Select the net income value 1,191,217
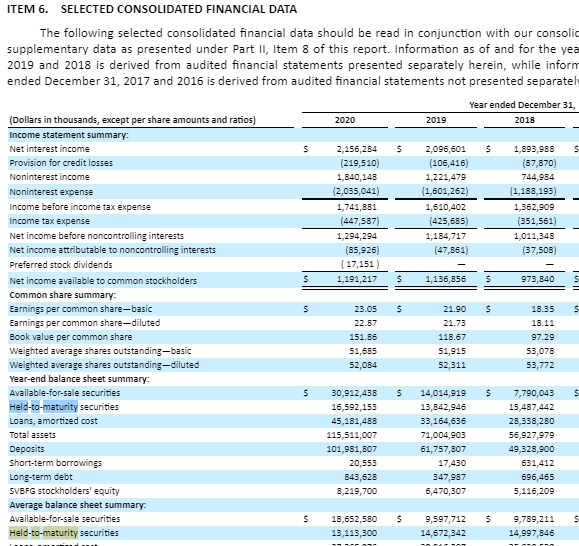 click(357, 279)
